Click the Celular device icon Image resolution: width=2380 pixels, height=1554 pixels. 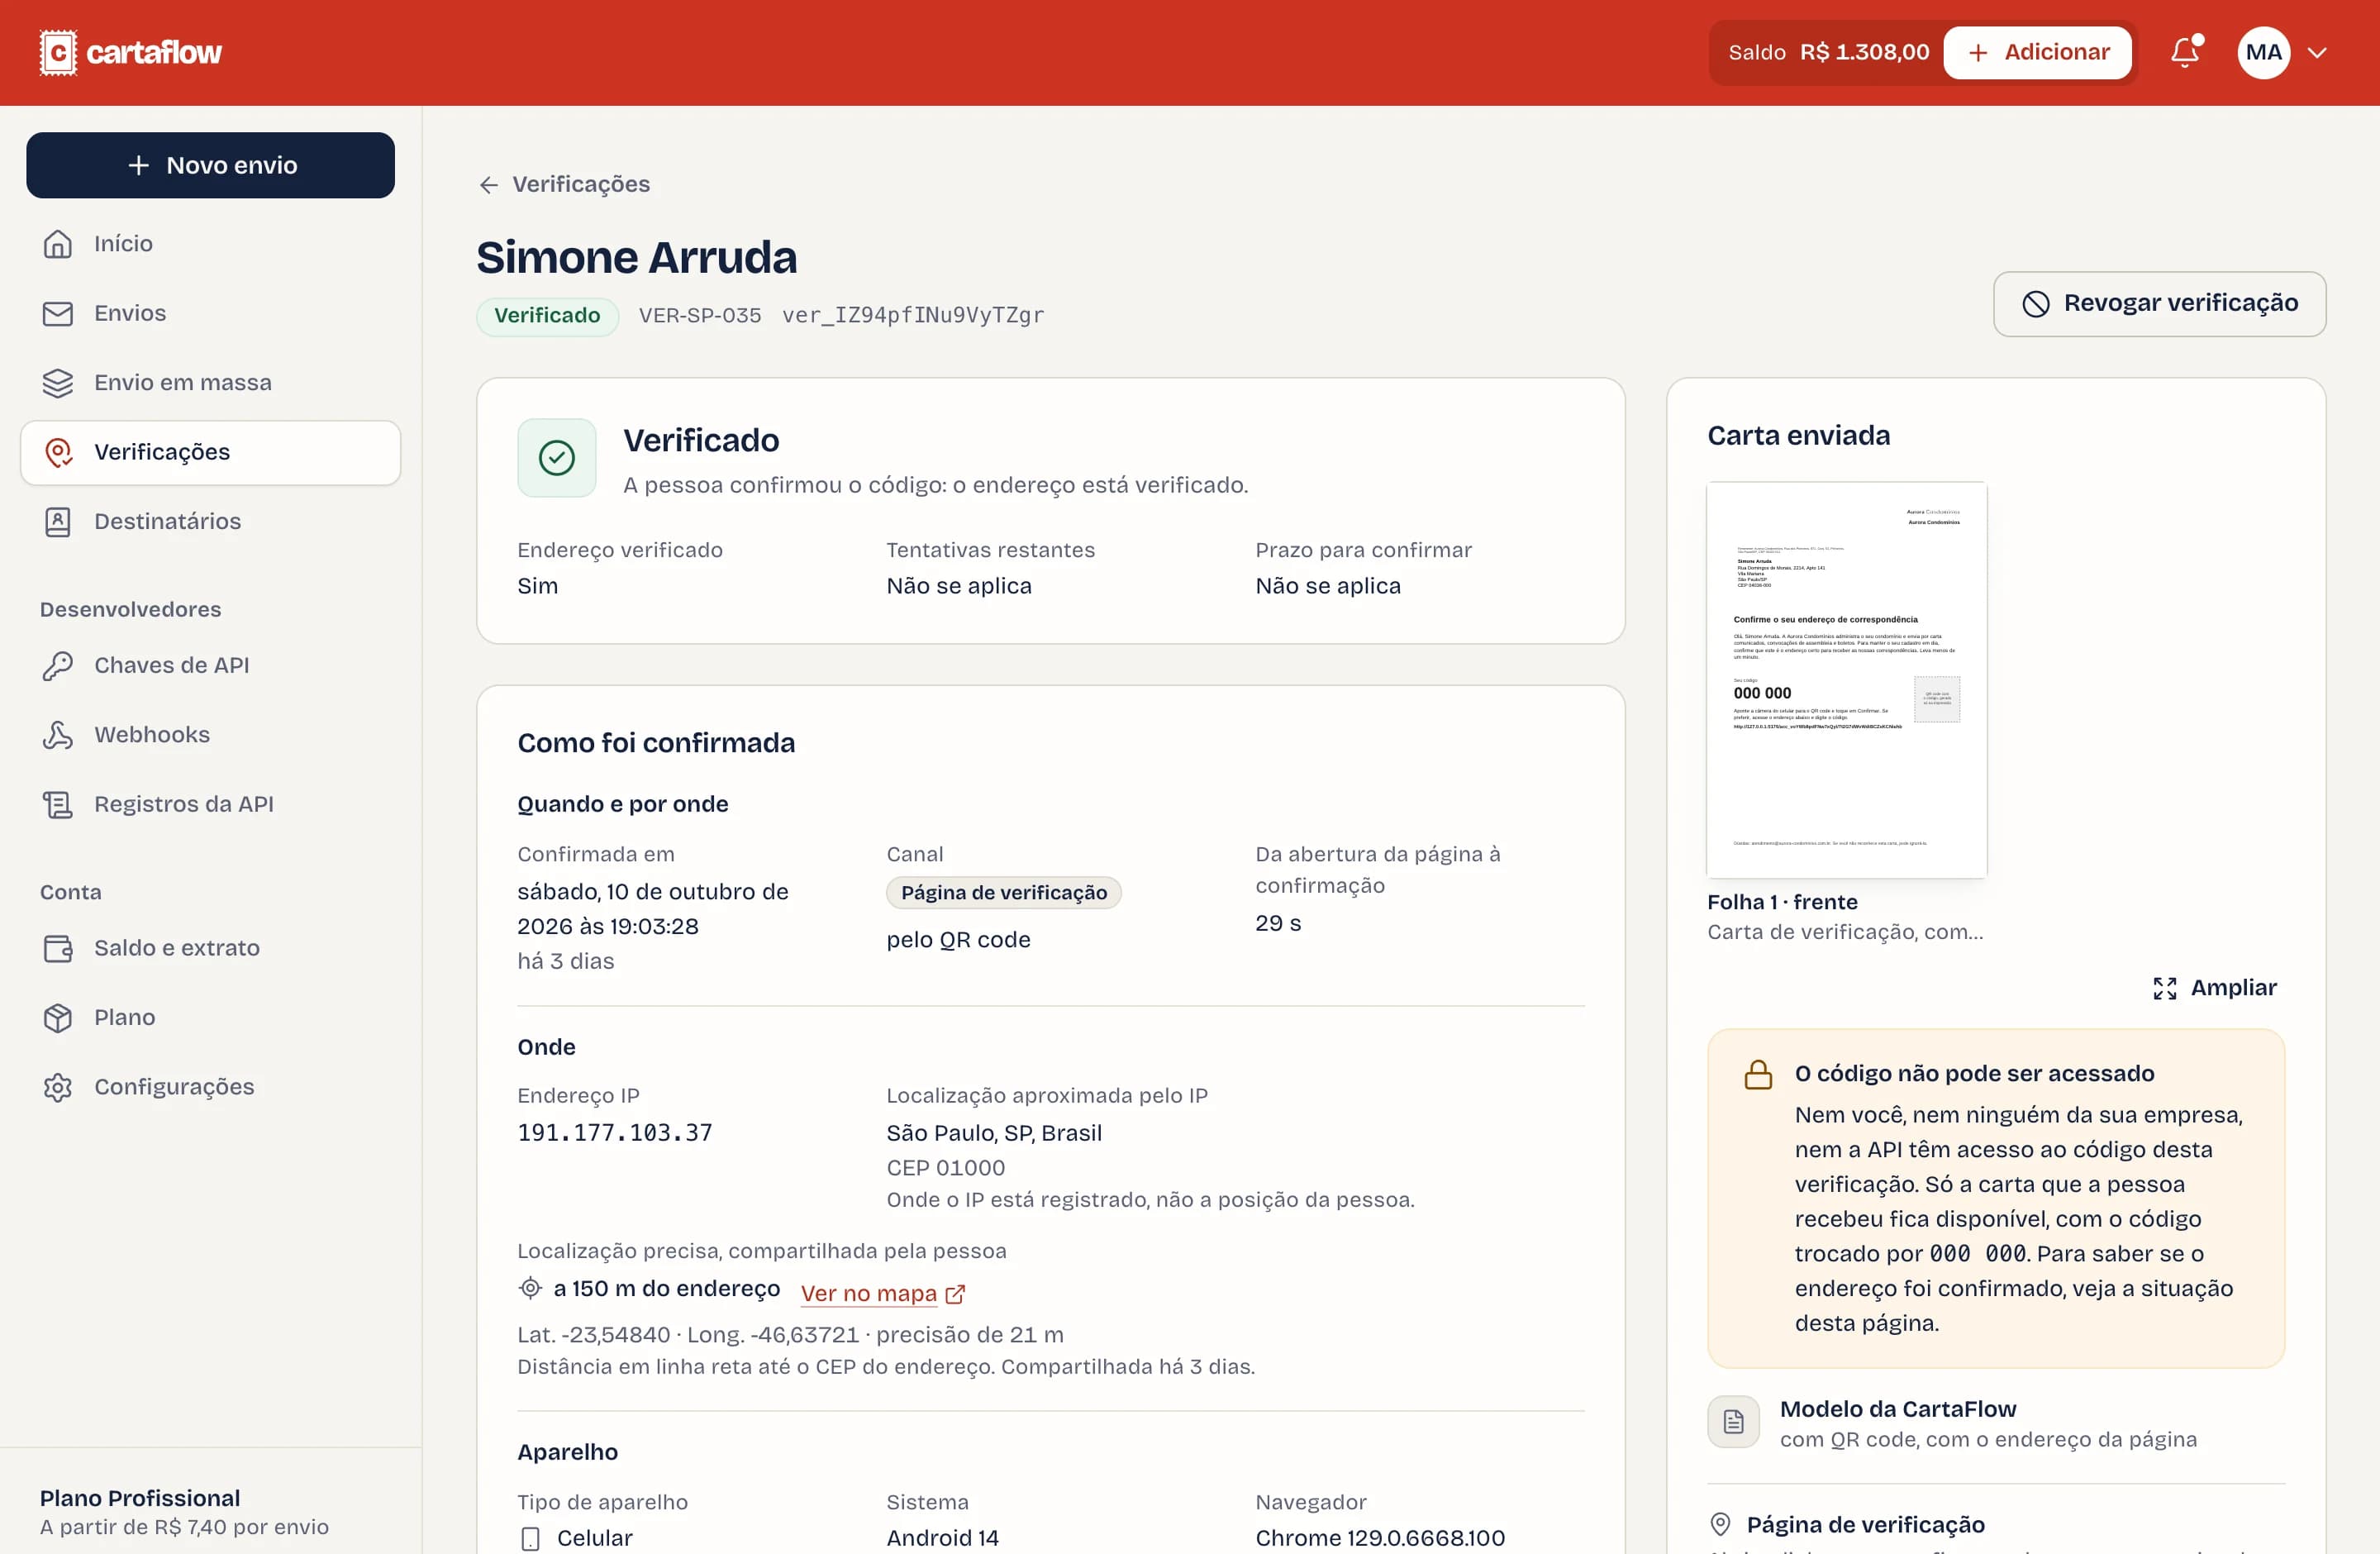[530, 1538]
